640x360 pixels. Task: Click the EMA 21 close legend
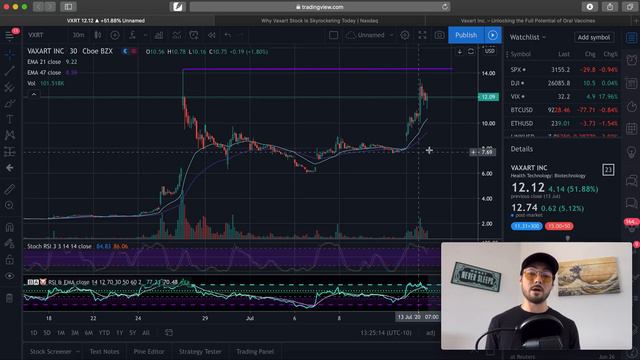click(44, 62)
